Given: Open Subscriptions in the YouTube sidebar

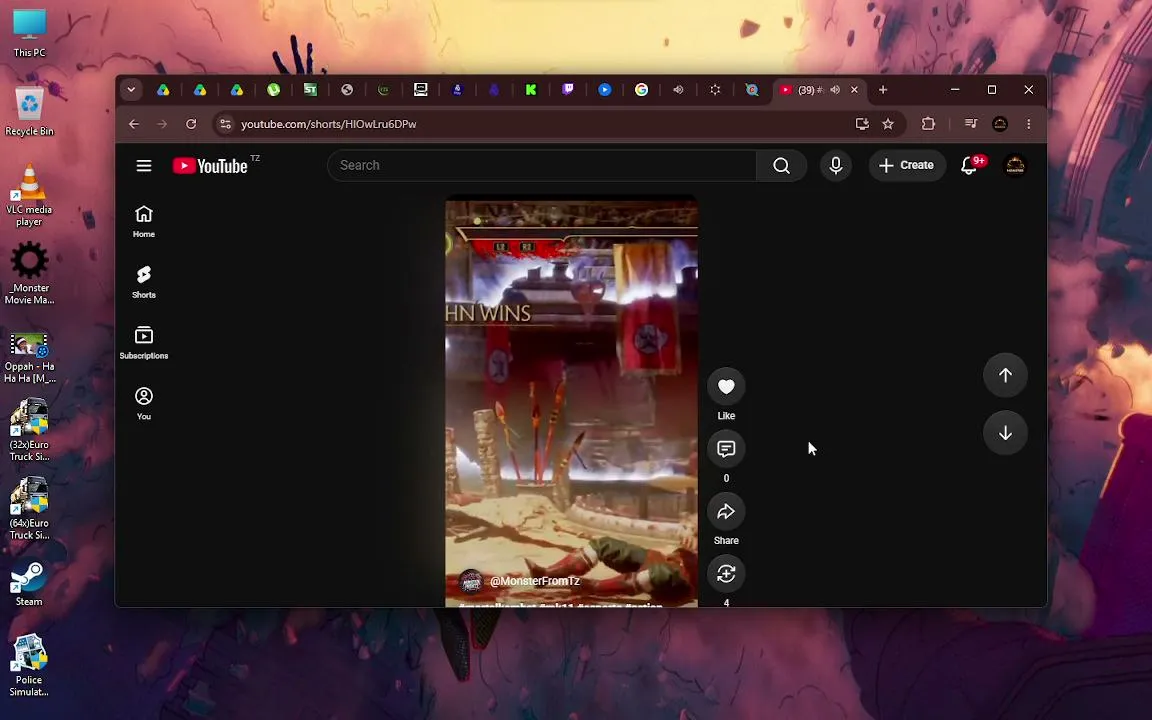Looking at the screenshot, I should click(144, 342).
